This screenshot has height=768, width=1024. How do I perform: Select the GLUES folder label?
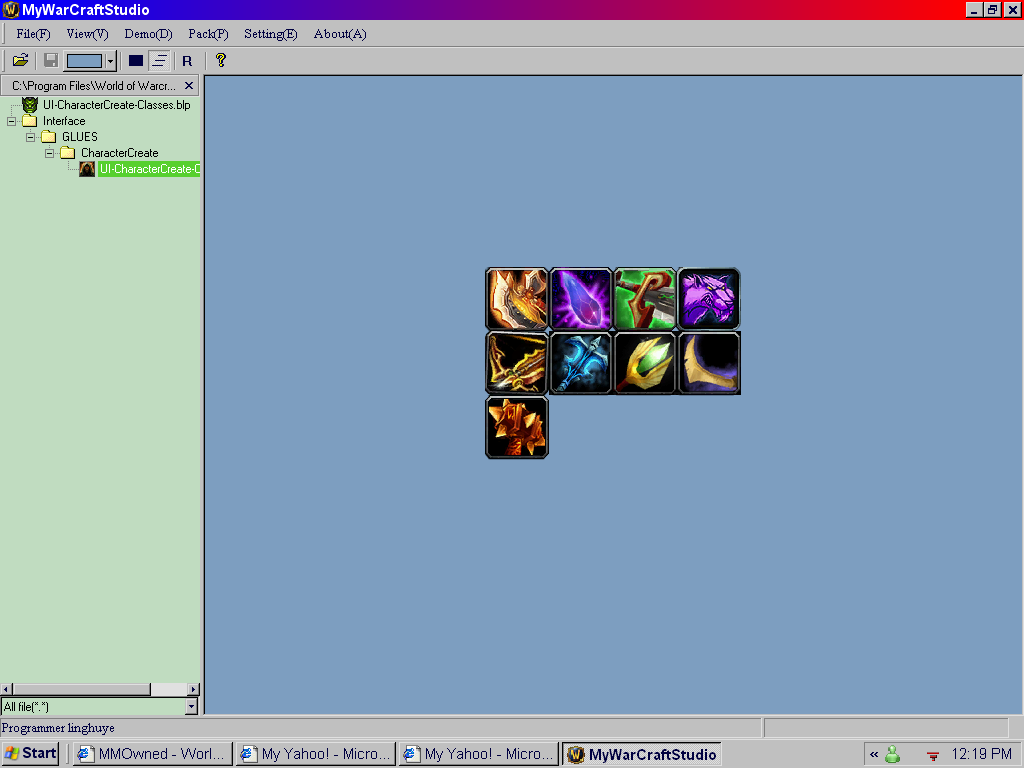coord(80,136)
